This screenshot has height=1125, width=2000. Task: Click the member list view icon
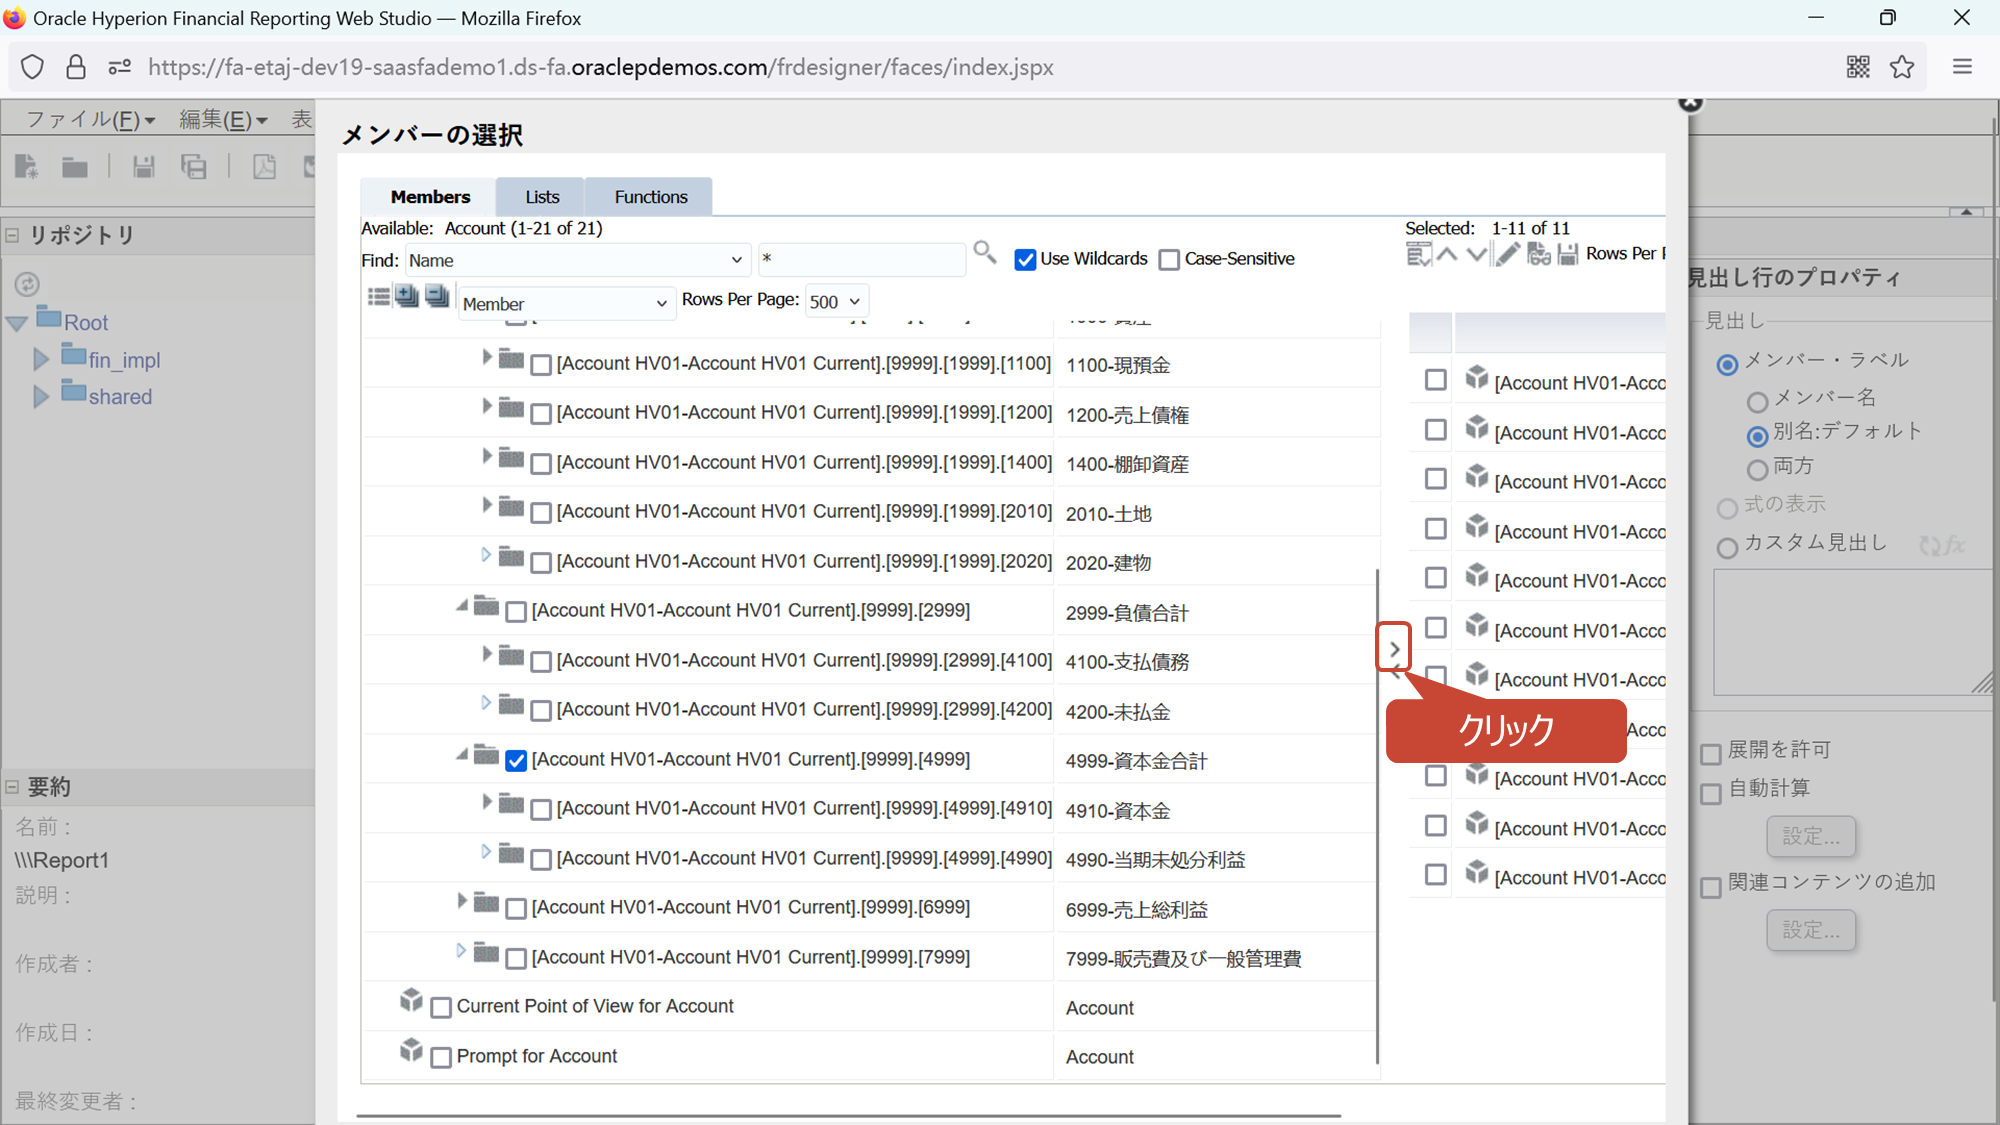(378, 296)
